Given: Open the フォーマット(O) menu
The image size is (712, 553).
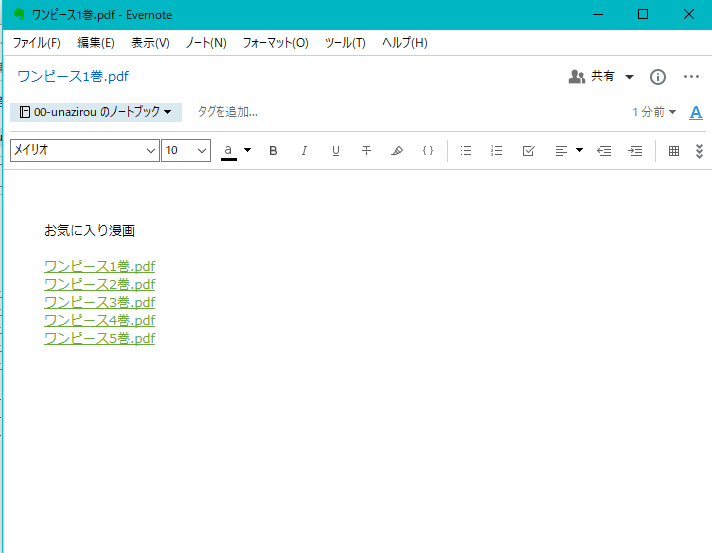Looking at the screenshot, I should coord(276,43).
